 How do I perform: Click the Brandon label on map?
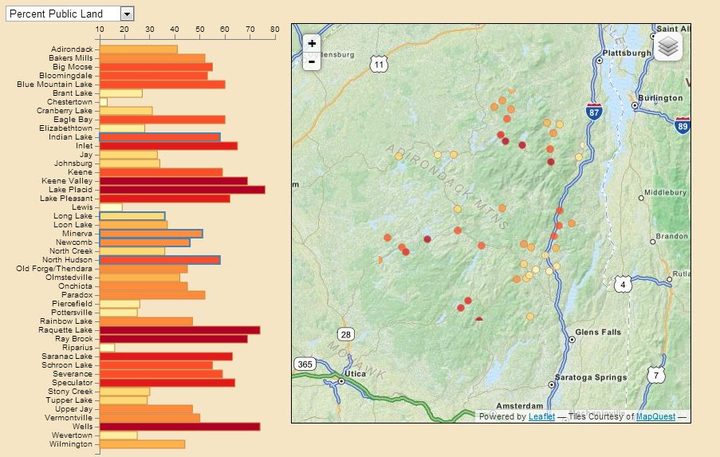672,236
